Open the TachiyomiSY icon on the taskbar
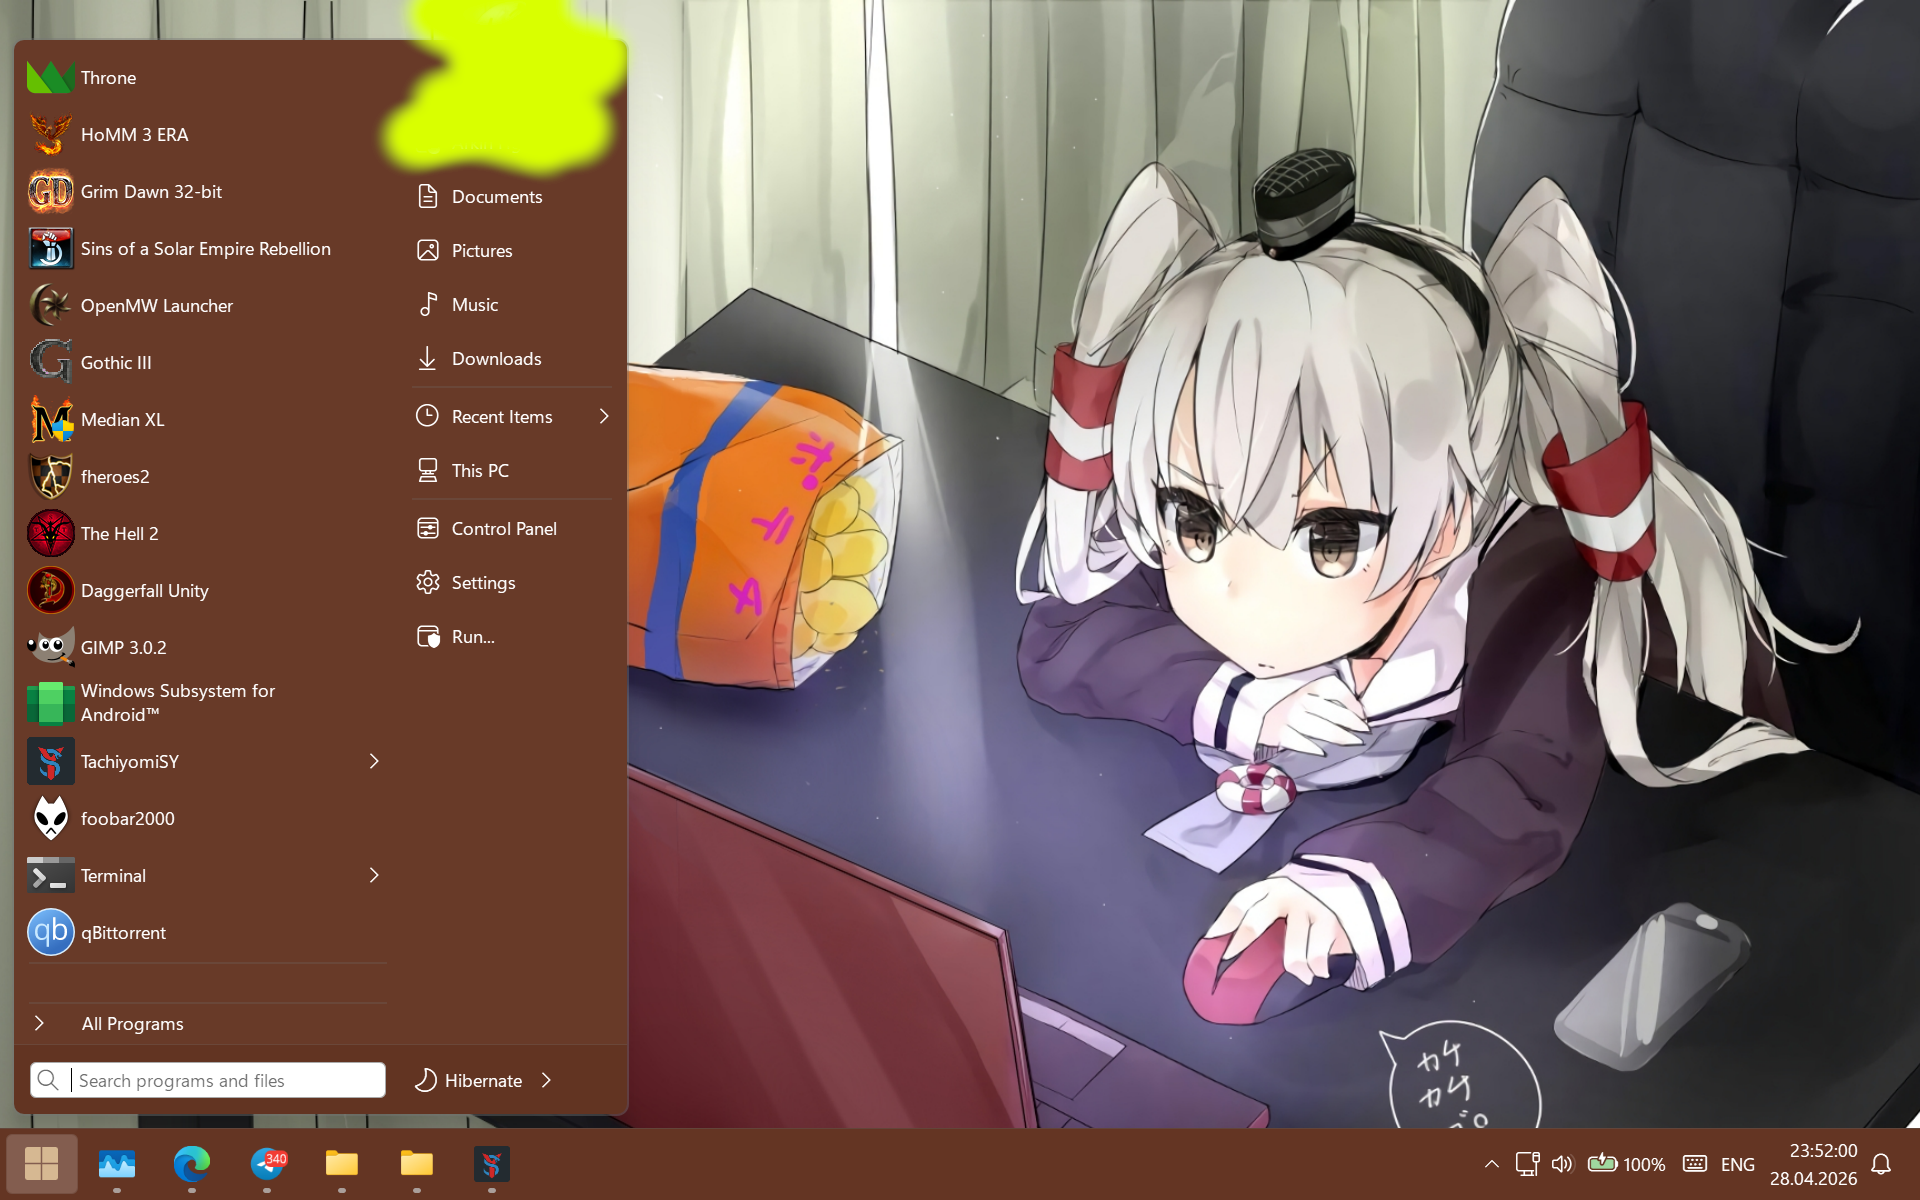This screenshot has height=1200, width=1920. coord(492,1164)
